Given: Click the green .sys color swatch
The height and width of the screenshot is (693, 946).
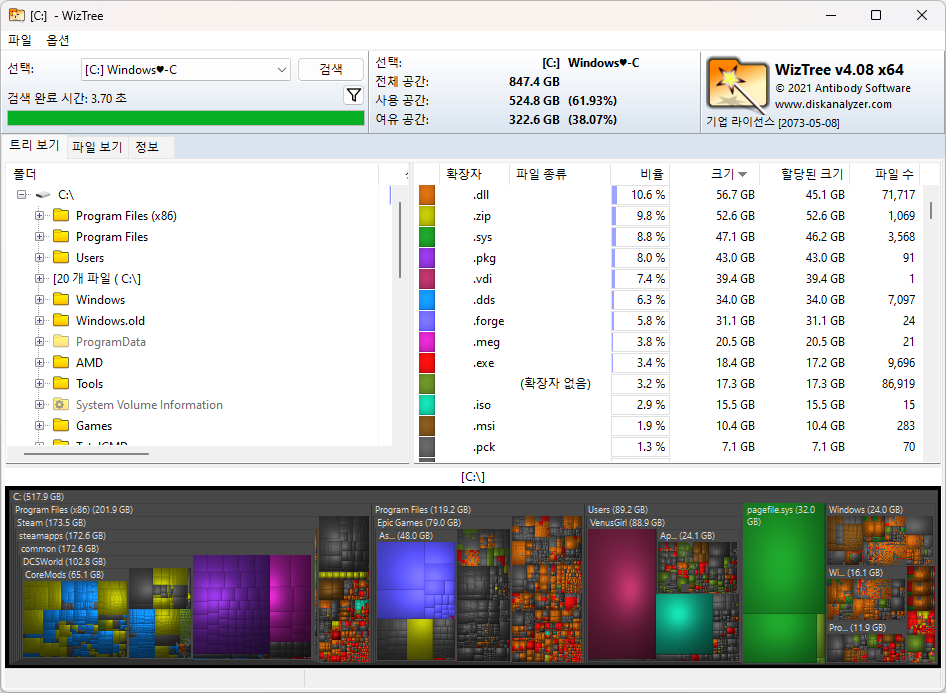Looking at the screenshot, I should [x=427, y=237].
